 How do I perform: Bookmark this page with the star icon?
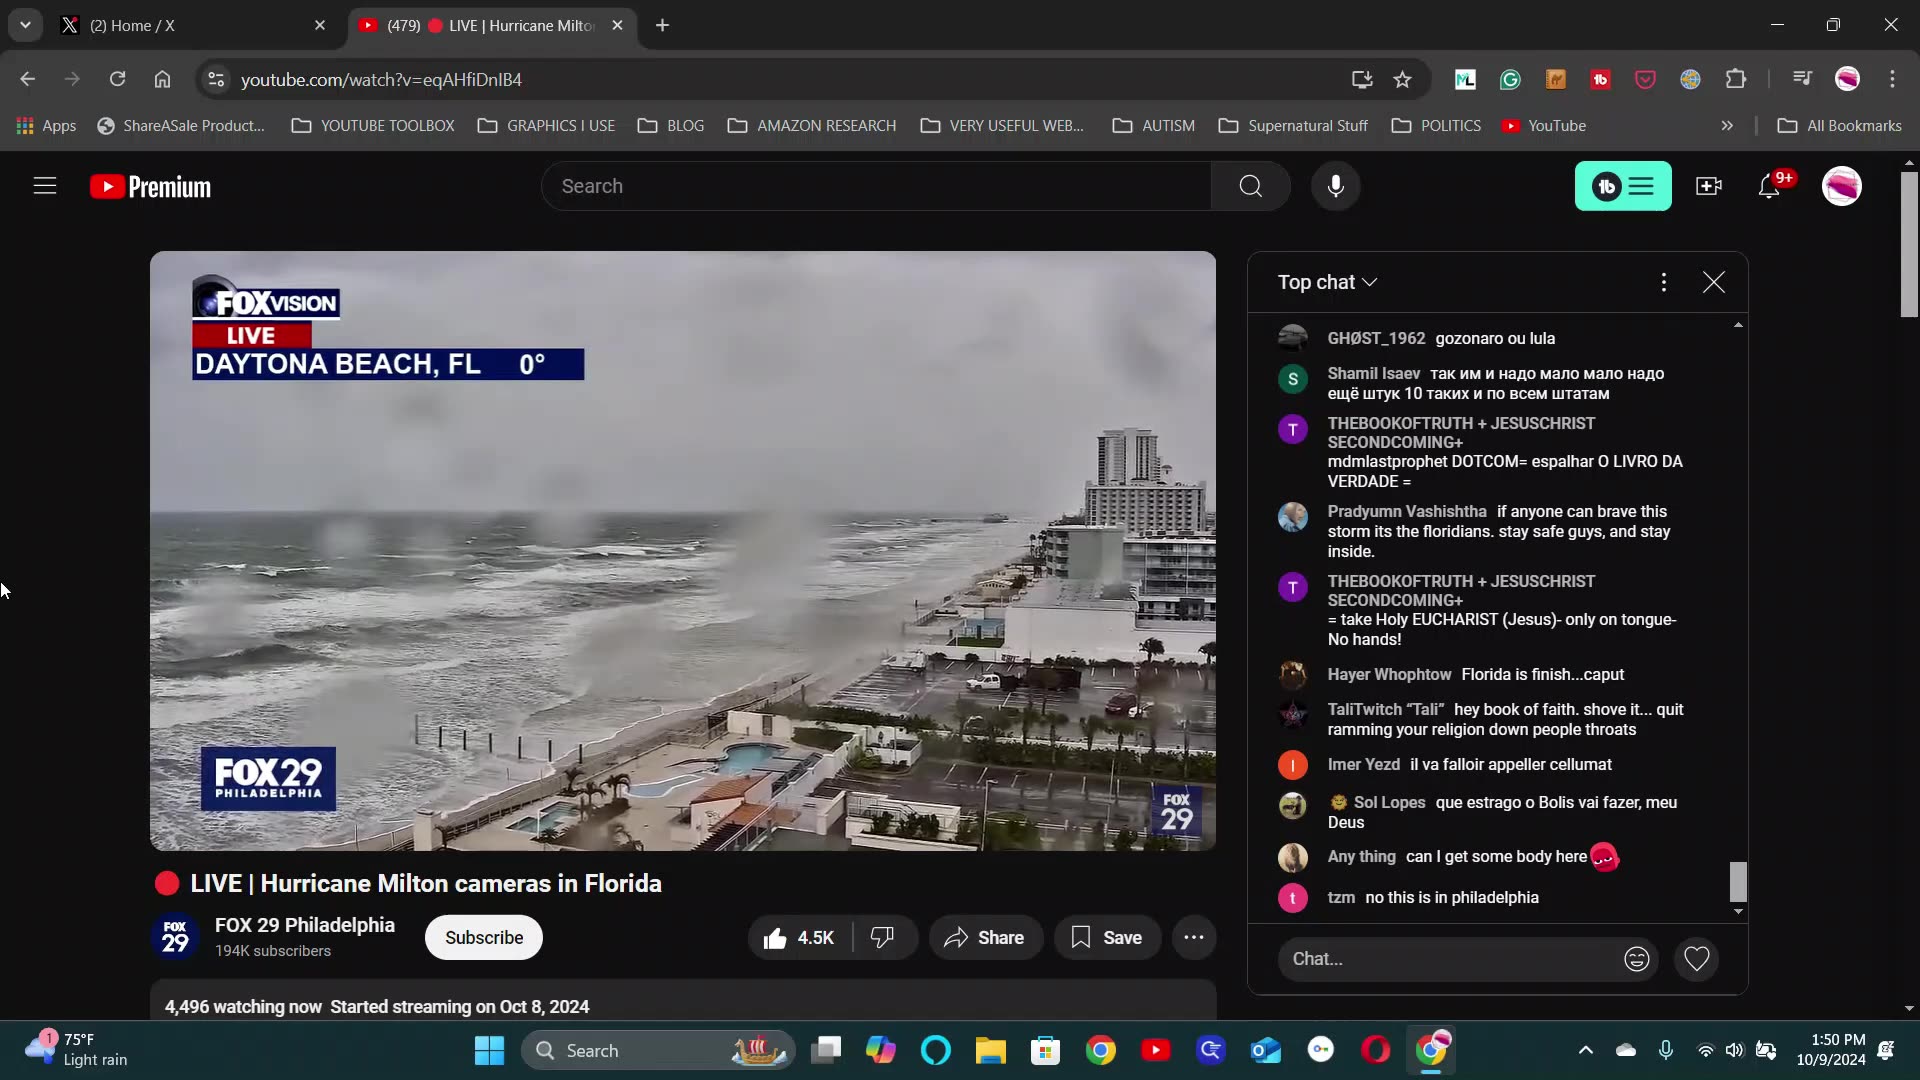(x=1403, y=79)
